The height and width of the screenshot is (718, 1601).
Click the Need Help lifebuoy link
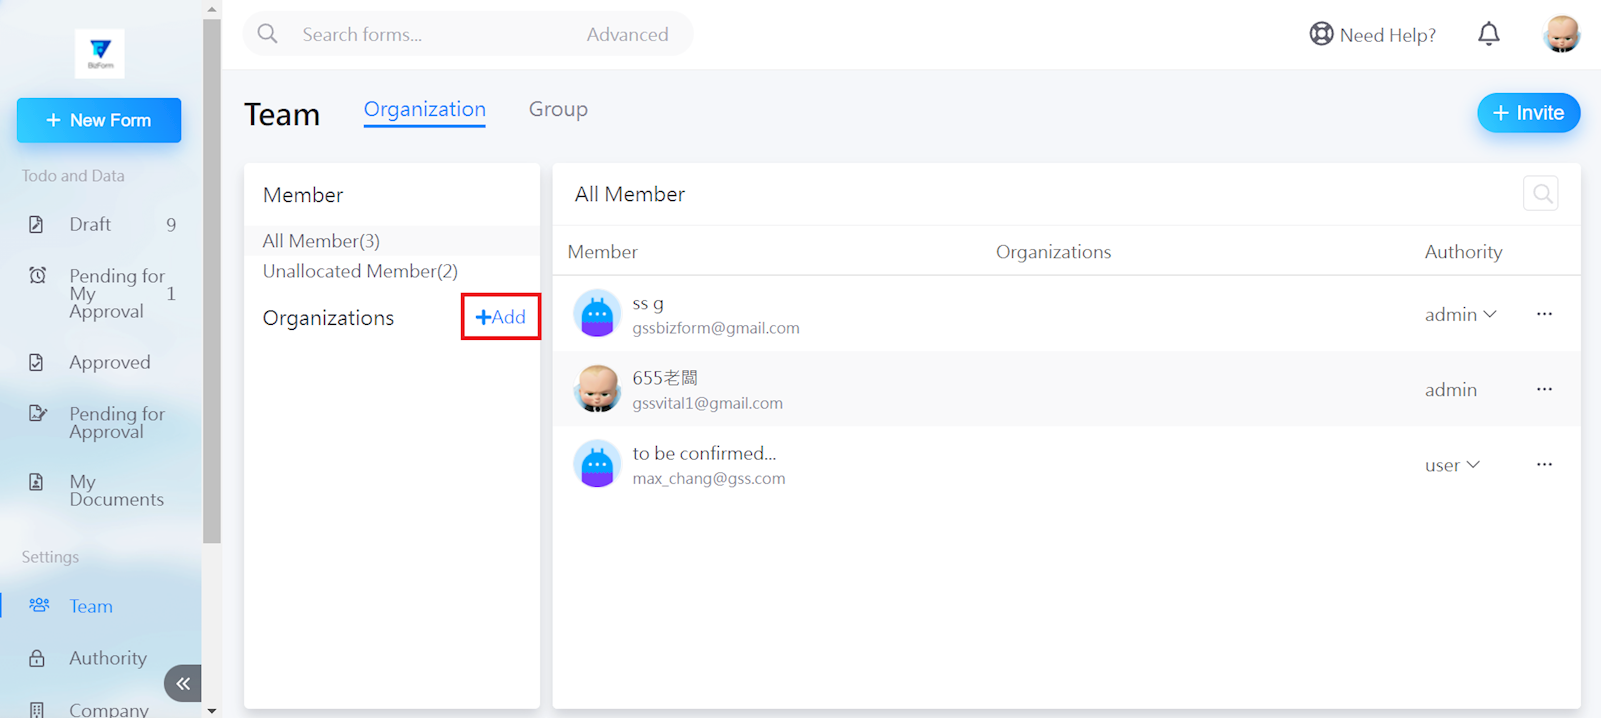1372,35
